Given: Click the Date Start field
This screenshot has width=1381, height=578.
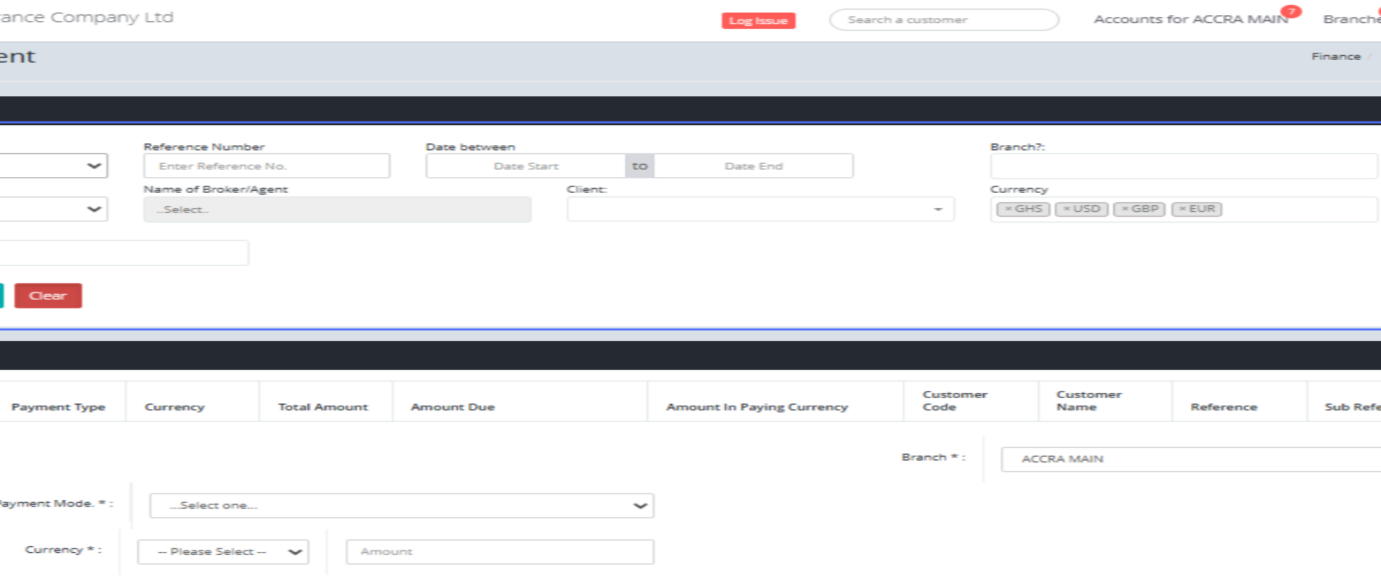Looking at the screenshot, I should [x=526, y=166].
